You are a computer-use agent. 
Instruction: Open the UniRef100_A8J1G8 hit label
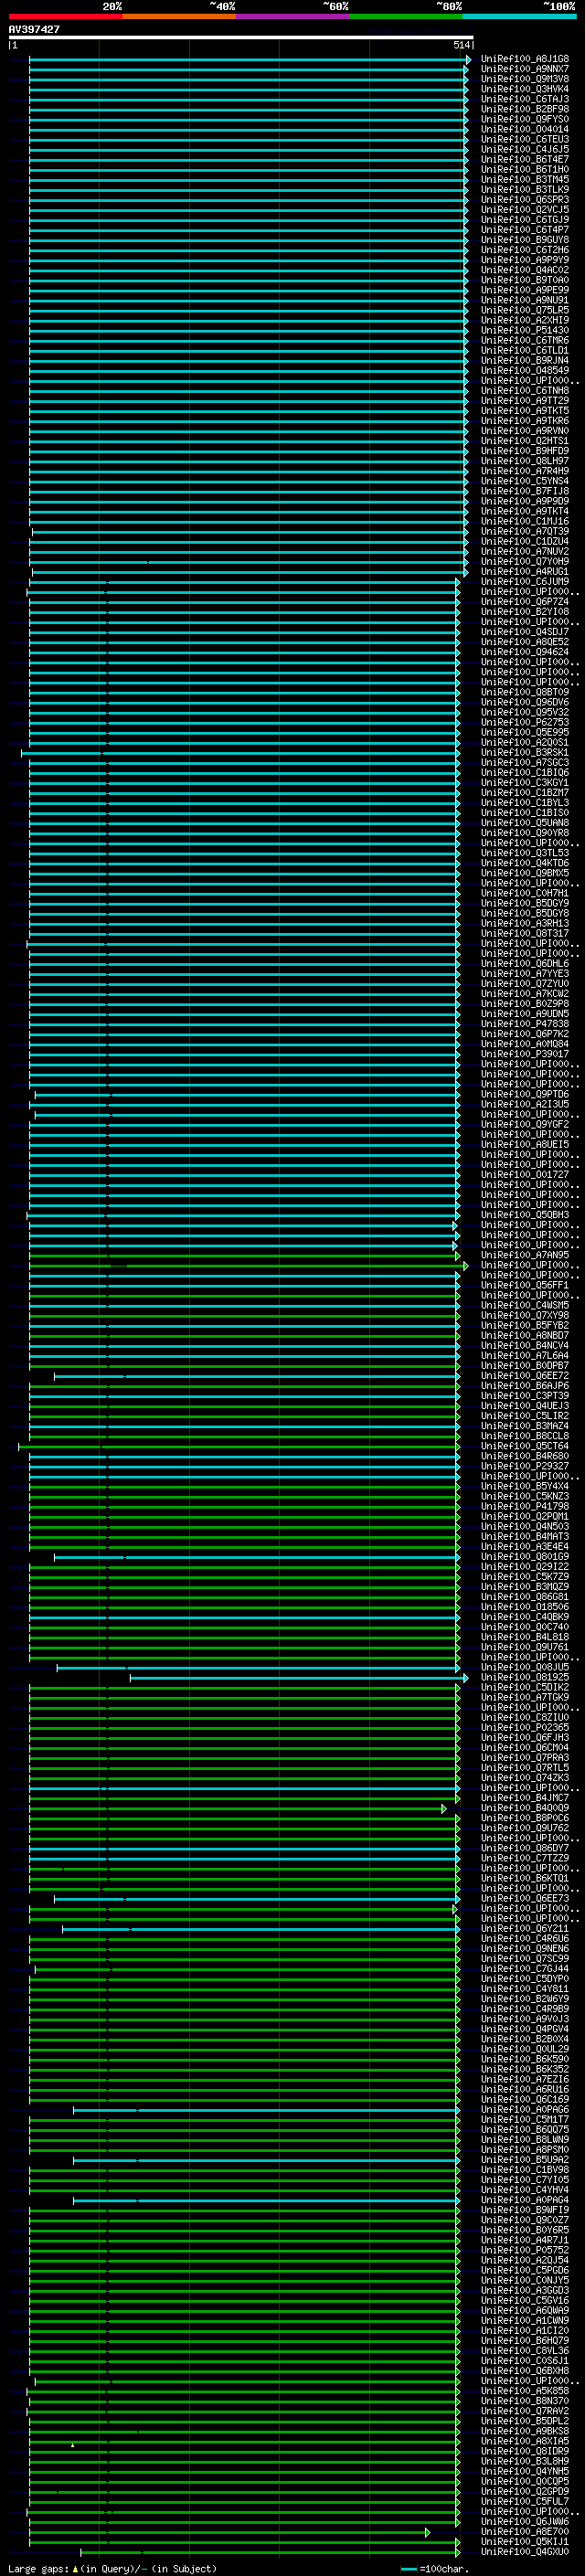tap(524, 59)
